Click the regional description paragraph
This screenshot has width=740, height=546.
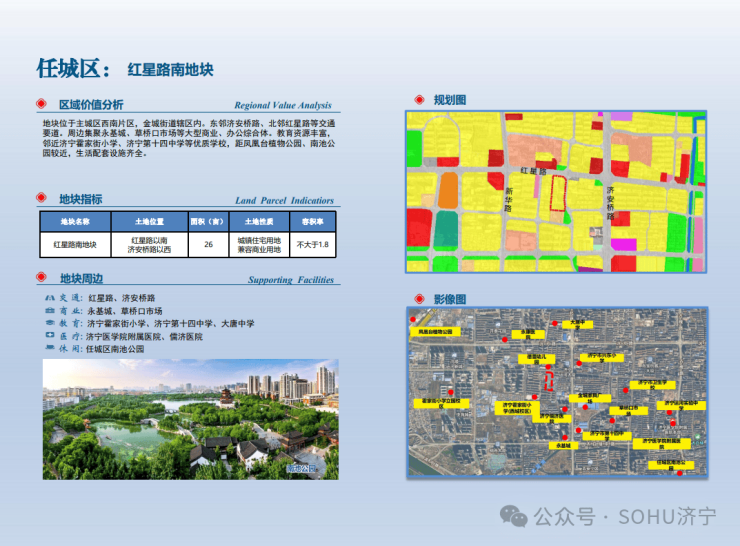pyautogui.click(x=189, y=138)
